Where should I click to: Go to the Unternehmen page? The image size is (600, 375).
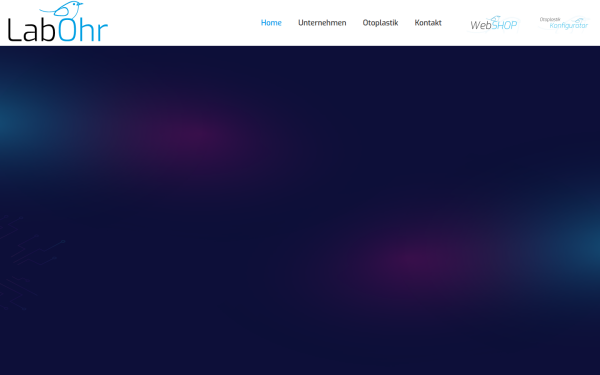(322, 23)
